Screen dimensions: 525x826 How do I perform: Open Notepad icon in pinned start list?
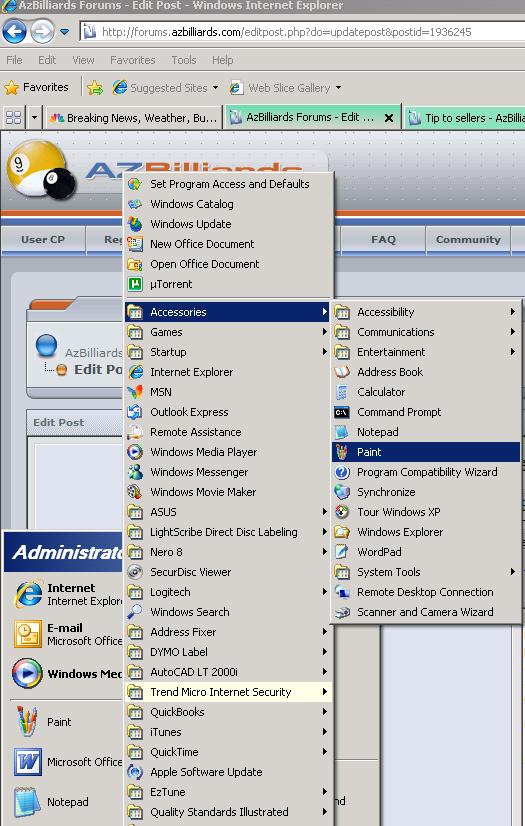pos(26,802)
